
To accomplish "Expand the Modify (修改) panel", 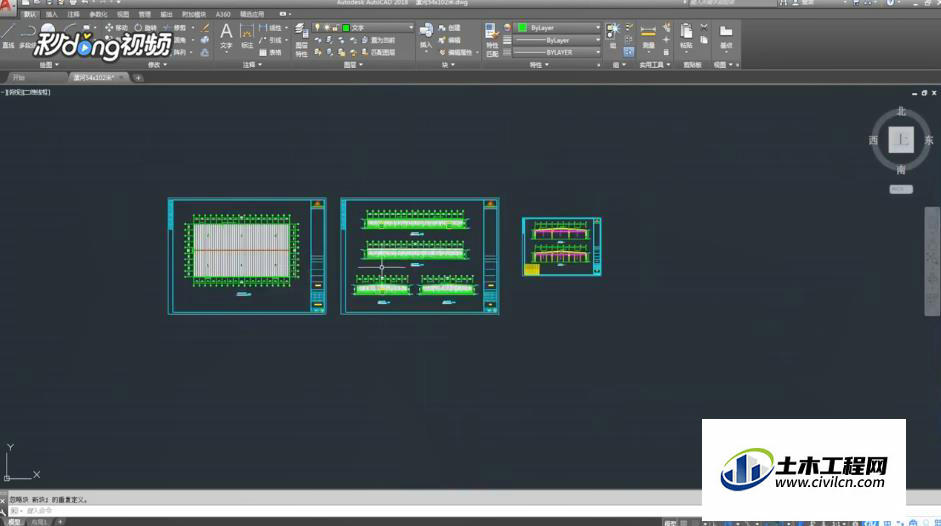I will [158, 65].
